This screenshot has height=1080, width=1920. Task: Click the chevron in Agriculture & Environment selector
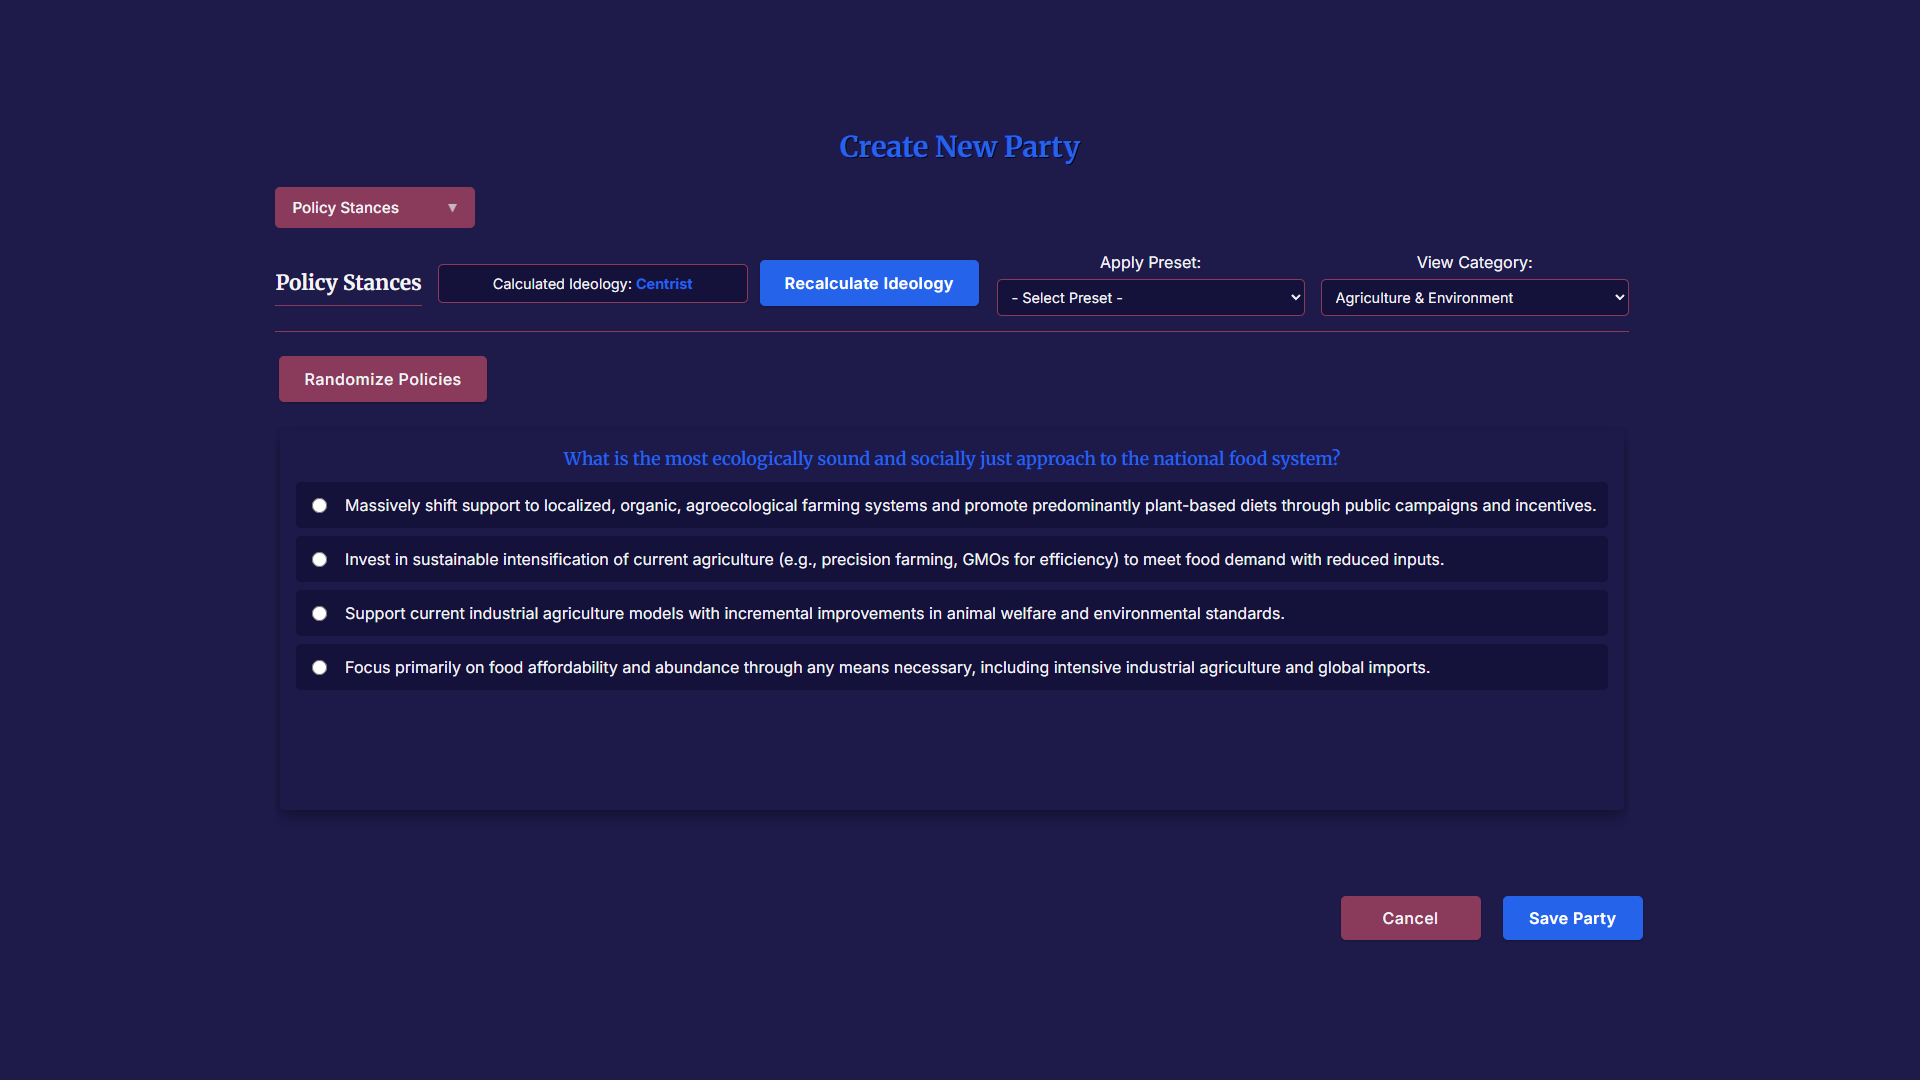click(x=1619, y=298)
